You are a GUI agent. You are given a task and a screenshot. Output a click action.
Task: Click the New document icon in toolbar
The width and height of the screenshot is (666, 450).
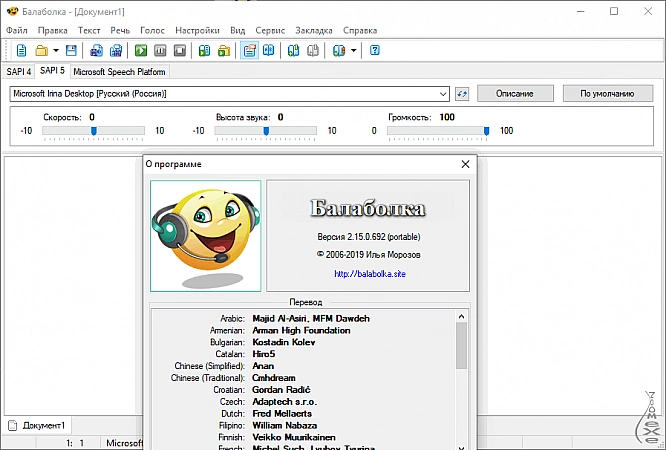[21, 50]
